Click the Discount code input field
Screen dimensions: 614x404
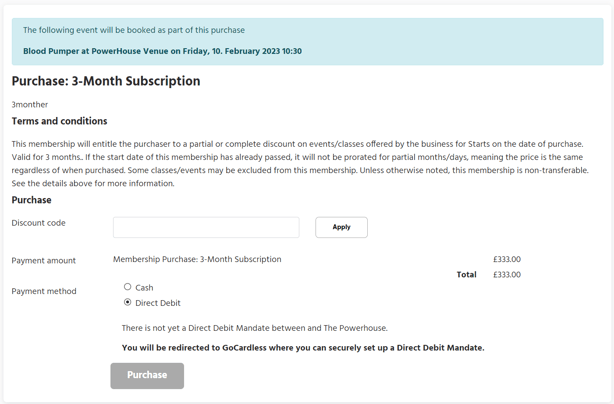tap(206, 227)
